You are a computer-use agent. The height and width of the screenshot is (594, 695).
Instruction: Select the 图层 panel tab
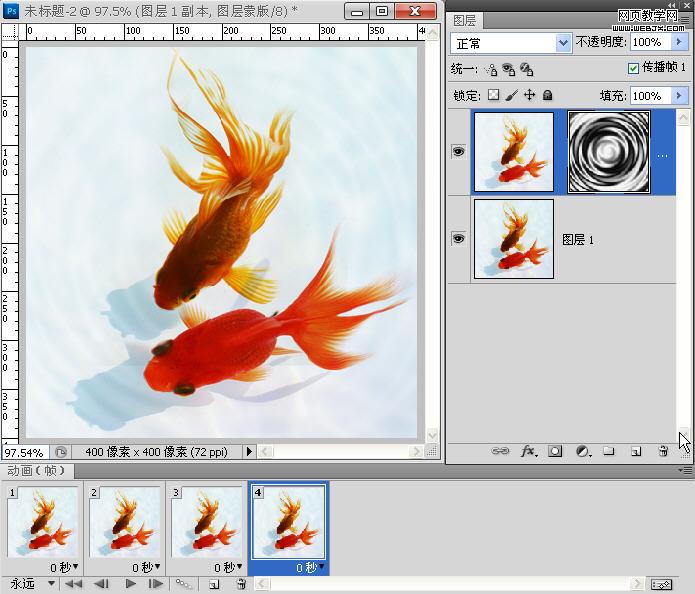coord(464,20)
